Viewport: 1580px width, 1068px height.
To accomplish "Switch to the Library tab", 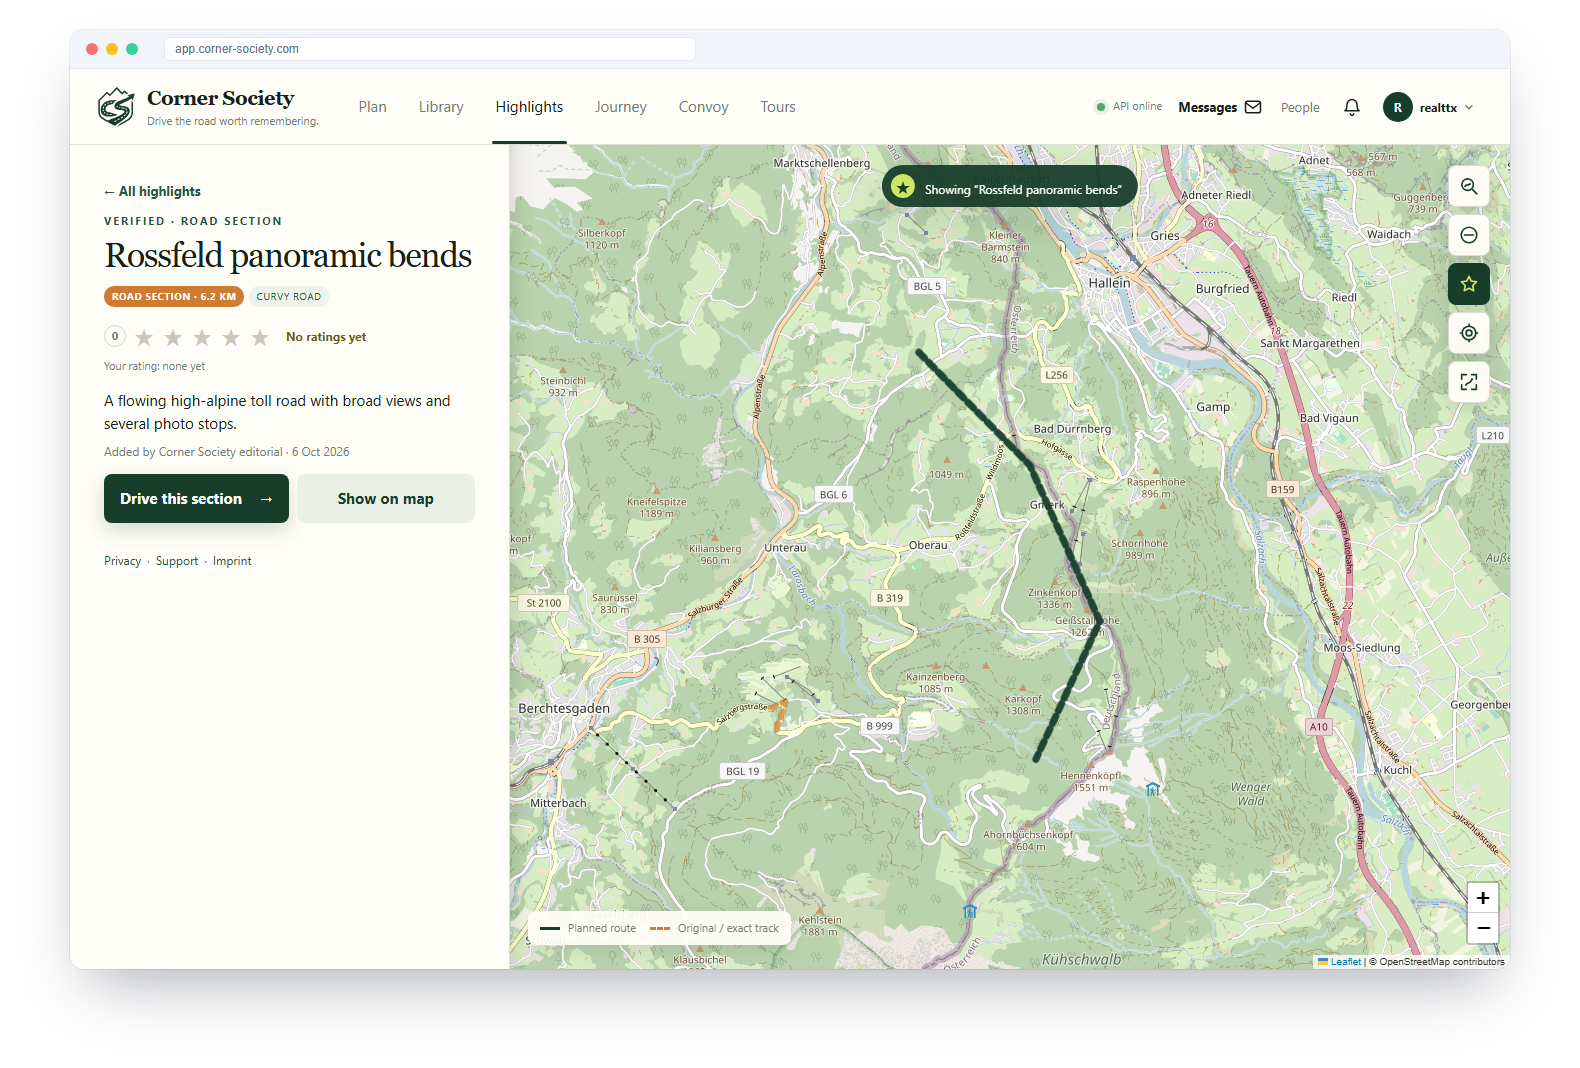I will coord(441,107).
